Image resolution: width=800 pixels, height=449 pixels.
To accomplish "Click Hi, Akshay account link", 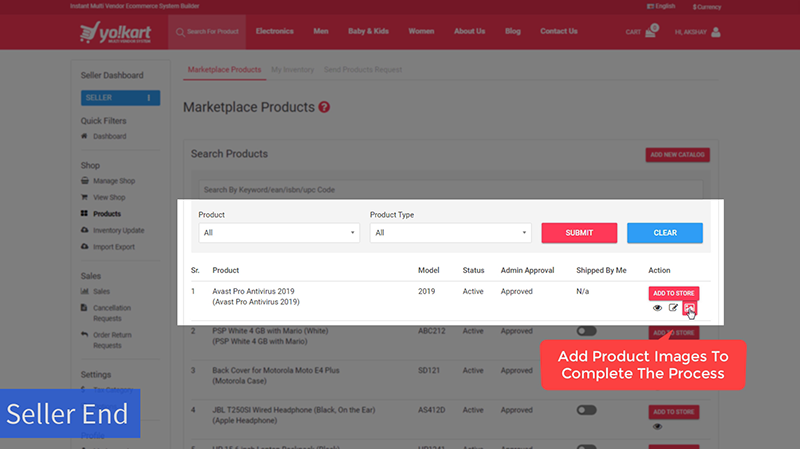I will pos(691,32).
